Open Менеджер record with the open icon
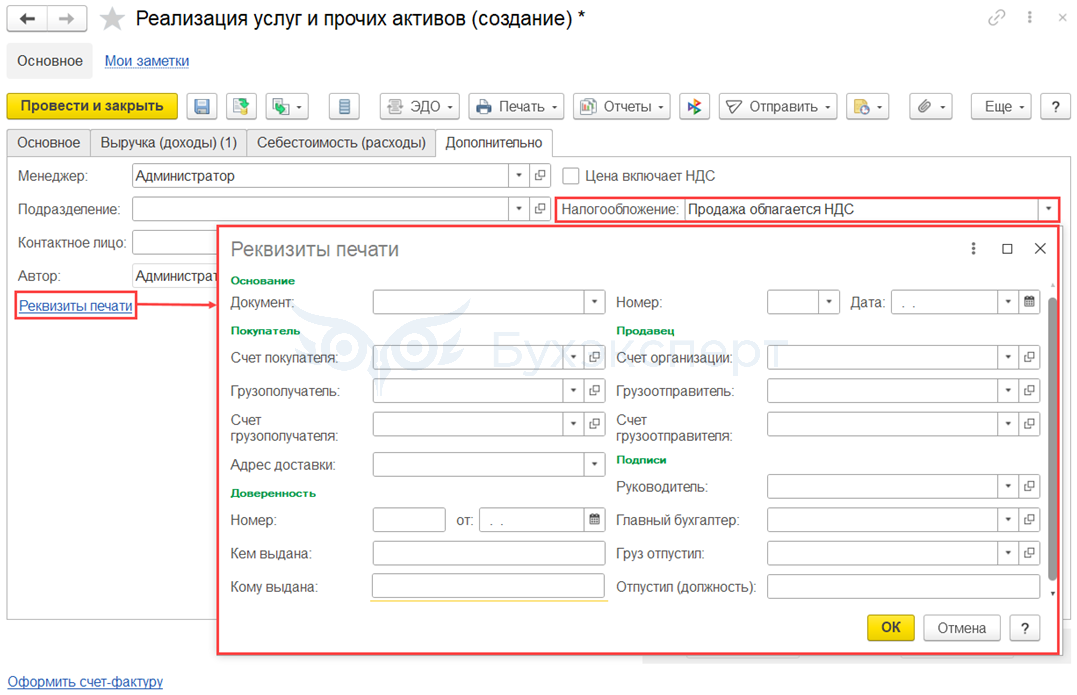Screen dimensions: 1077x695 [x=541, y=176]
